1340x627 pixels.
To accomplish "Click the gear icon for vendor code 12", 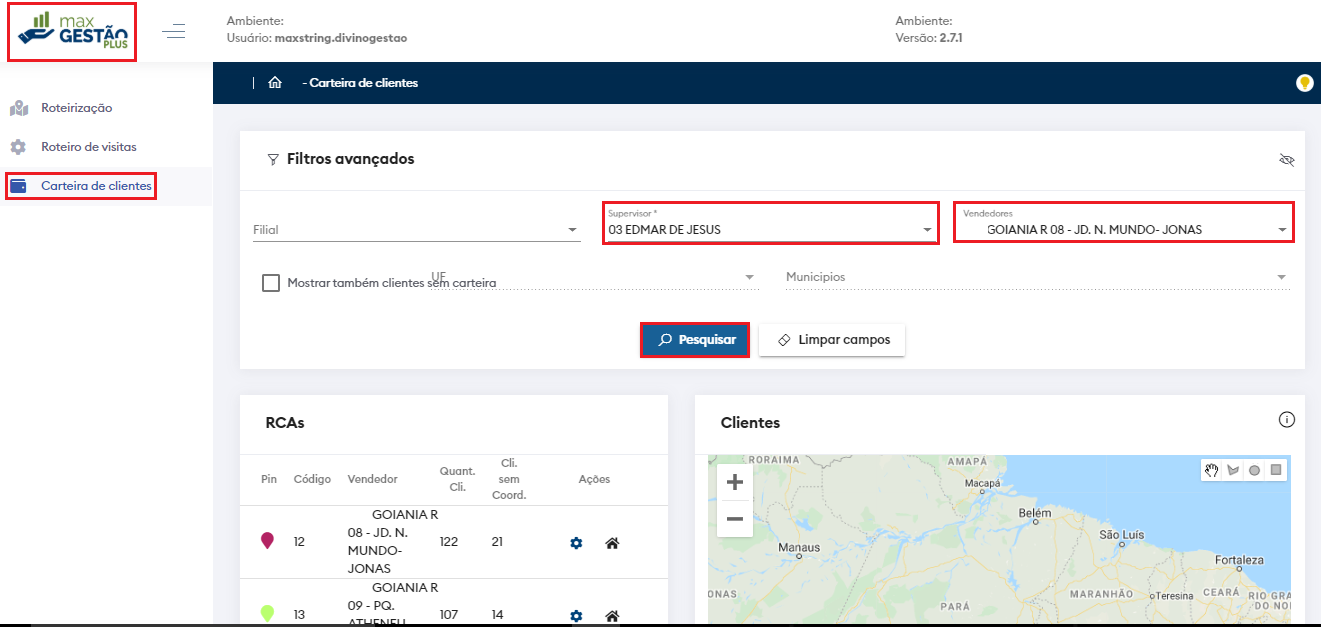I will click(576, 542).
